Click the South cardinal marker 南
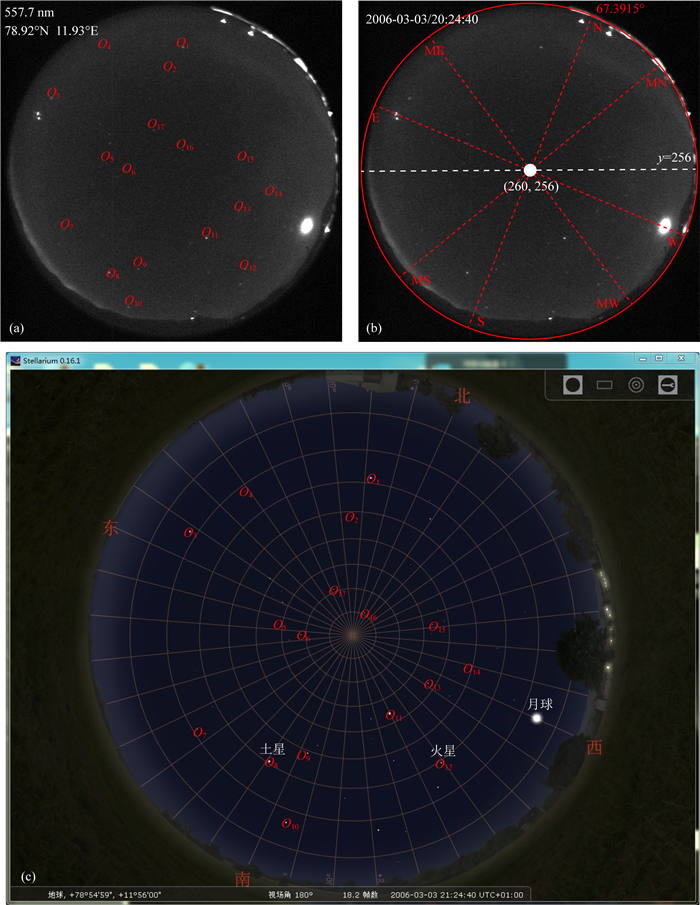 (243, 879)
